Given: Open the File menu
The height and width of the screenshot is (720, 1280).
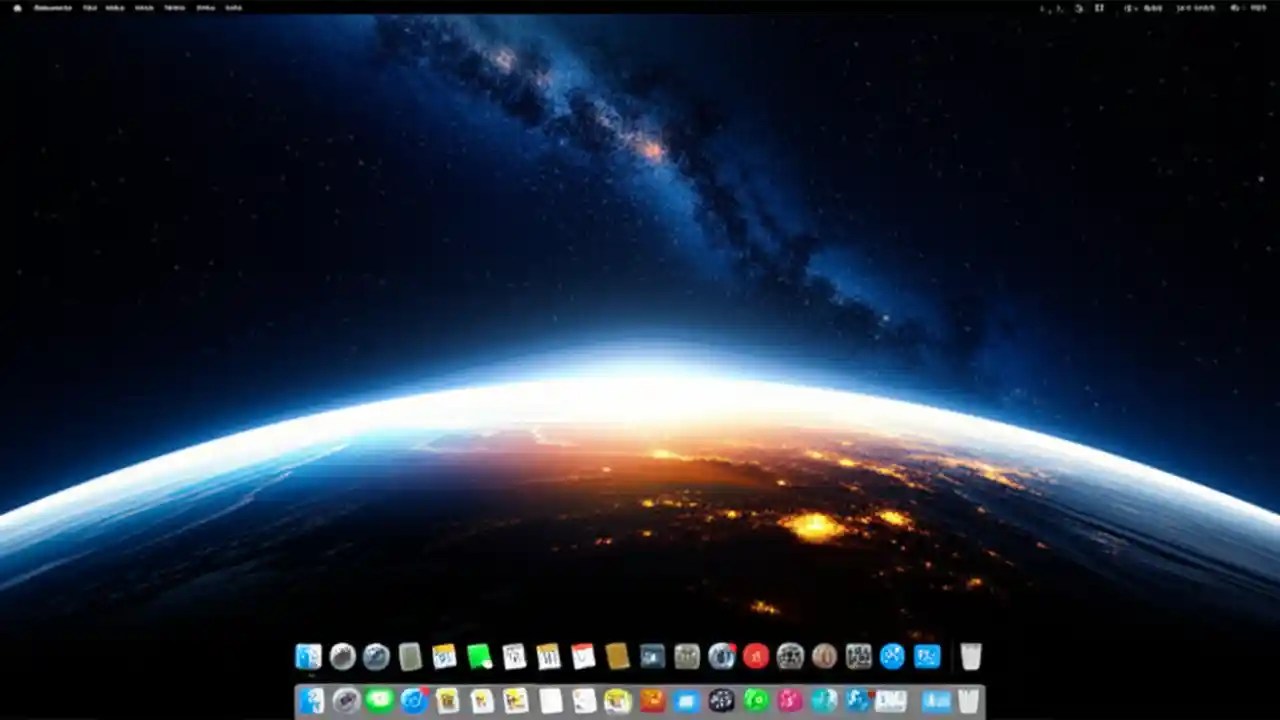Looking at the screenshot, I should pyautogui.click(x=90, y=8).
